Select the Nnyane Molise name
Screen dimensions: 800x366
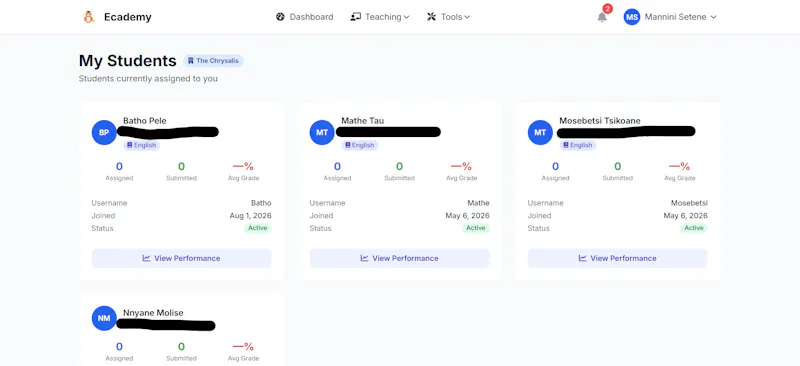click(153, 313)
